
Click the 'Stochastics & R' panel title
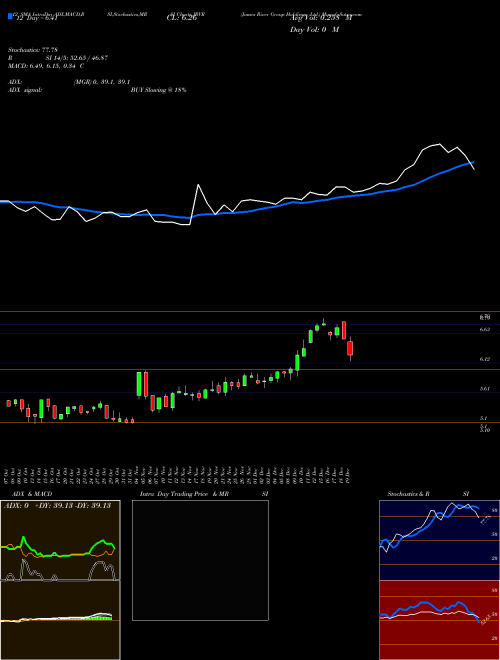tap(408, 494)
